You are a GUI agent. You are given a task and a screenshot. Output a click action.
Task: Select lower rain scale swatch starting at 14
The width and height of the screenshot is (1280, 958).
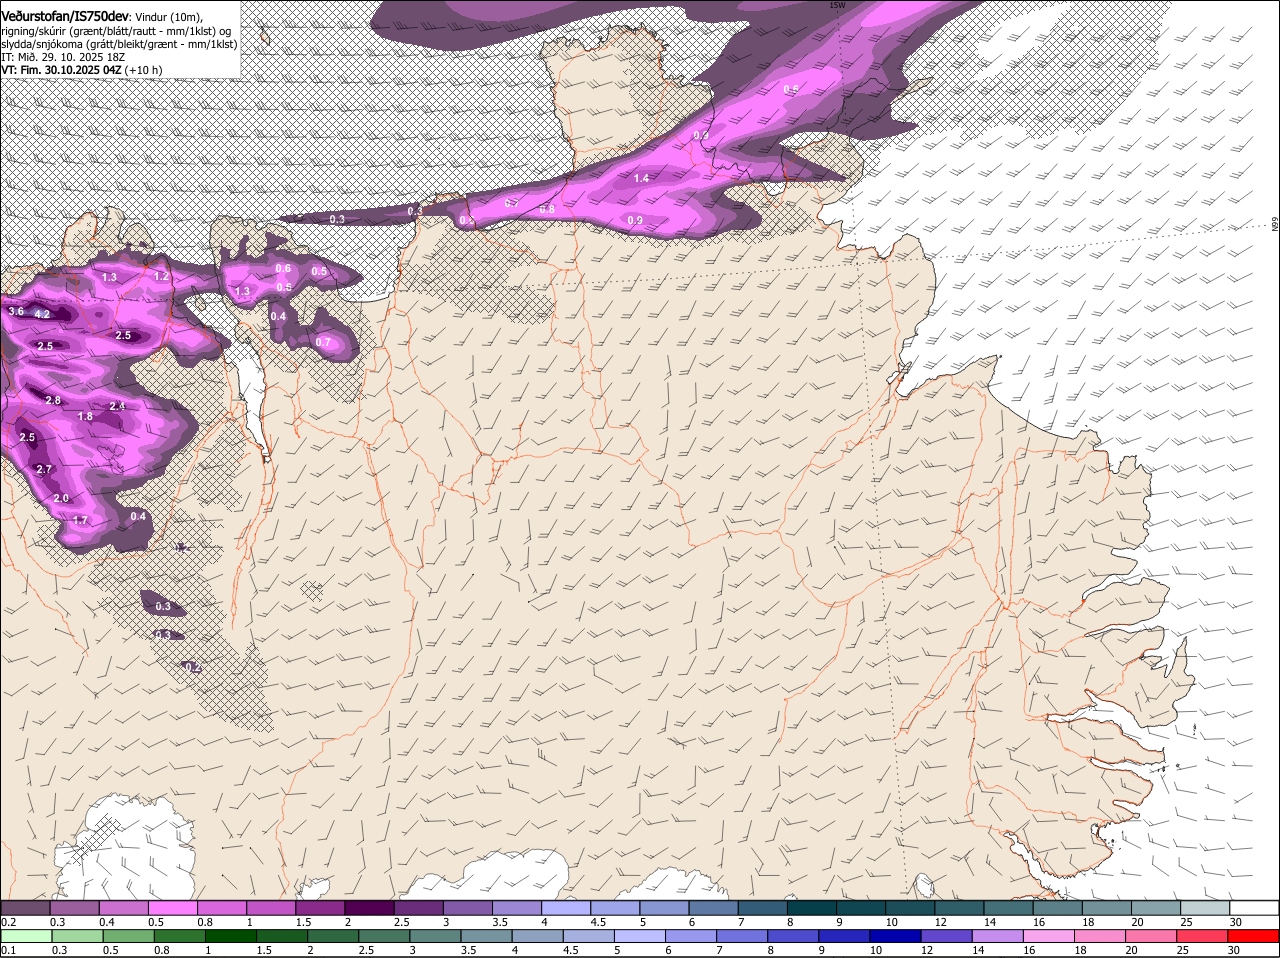tap(998, 936)
